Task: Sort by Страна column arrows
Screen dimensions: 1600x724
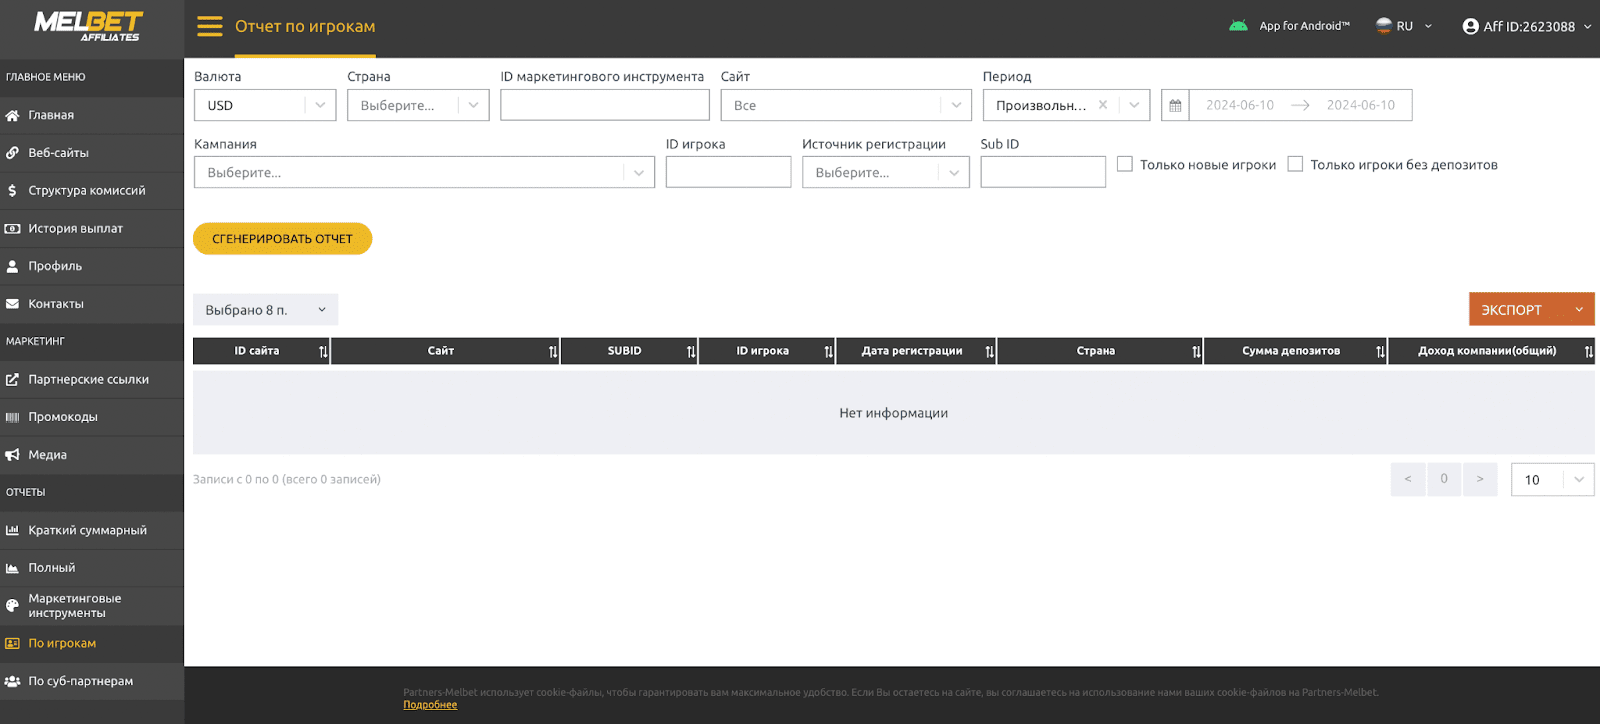Action: tap(1197, 351)
